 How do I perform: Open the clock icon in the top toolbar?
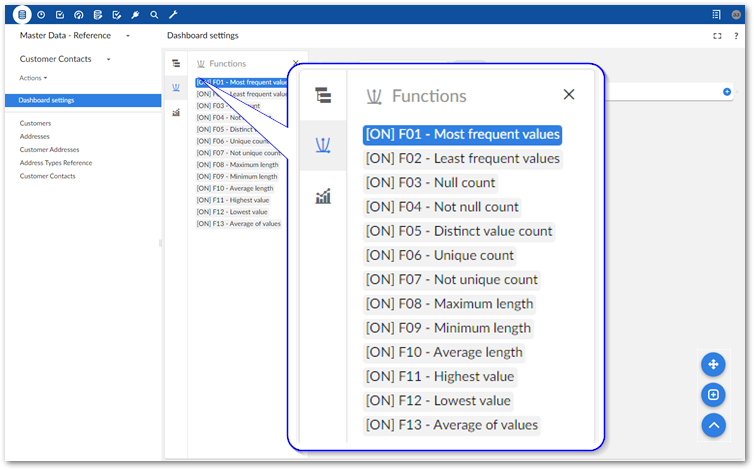[41, 15]
